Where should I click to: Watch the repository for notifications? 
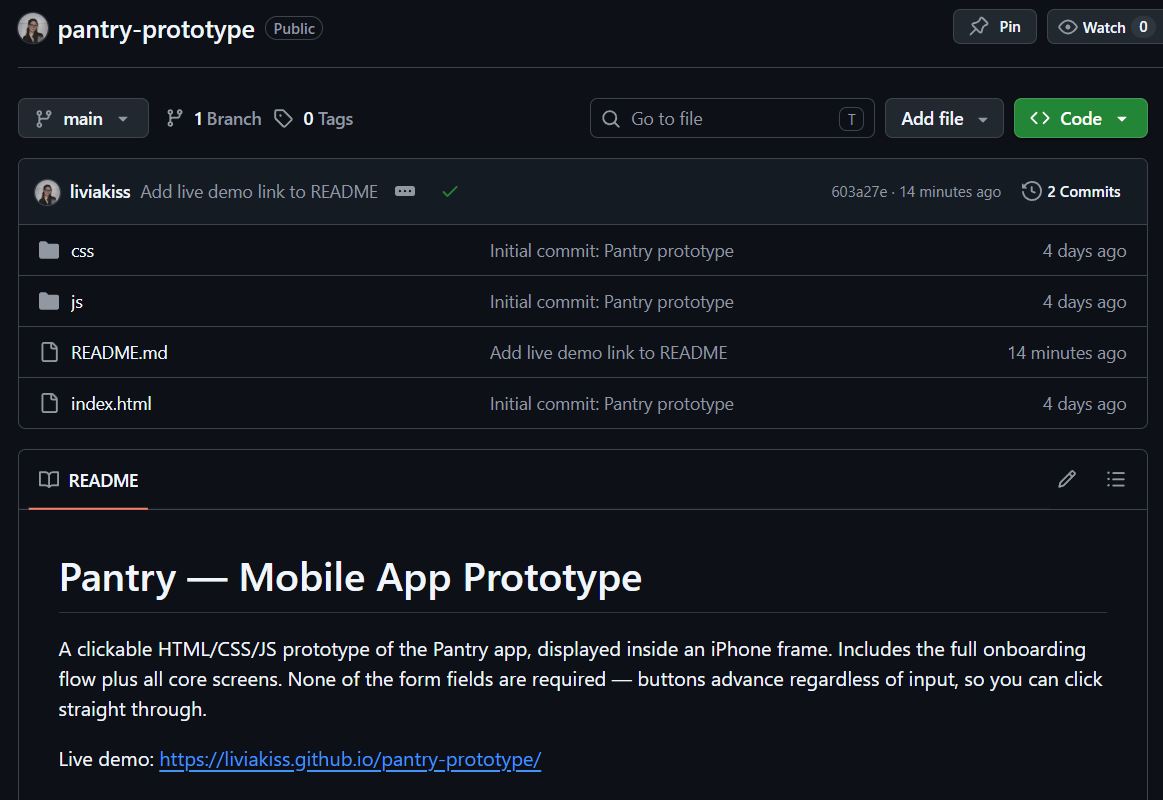pyautogui.click(x=1105, y=27)
